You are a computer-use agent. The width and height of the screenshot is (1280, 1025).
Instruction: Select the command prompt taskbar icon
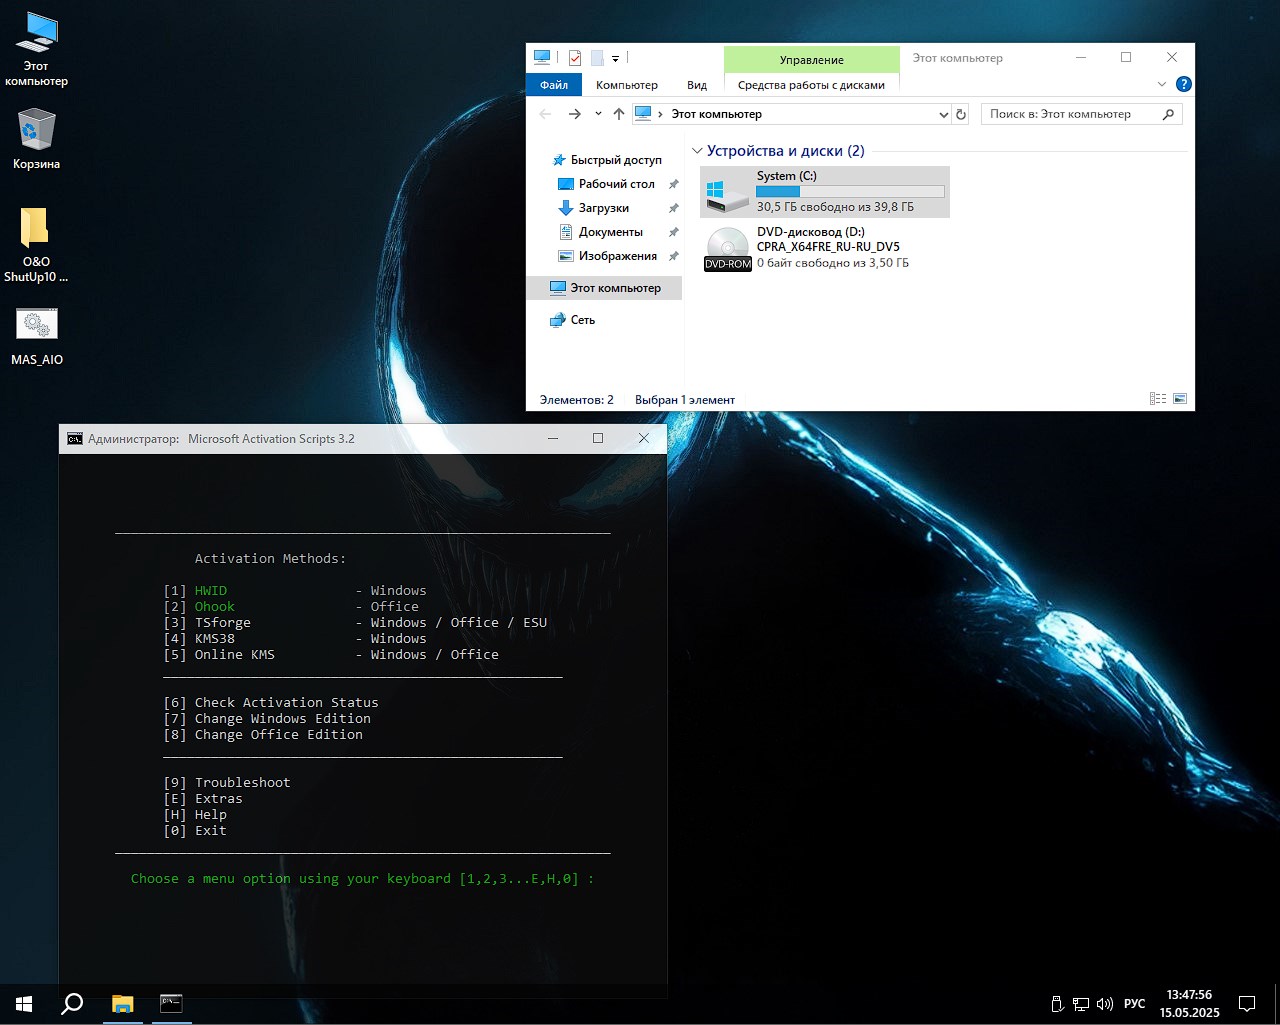click(171, 1004)
